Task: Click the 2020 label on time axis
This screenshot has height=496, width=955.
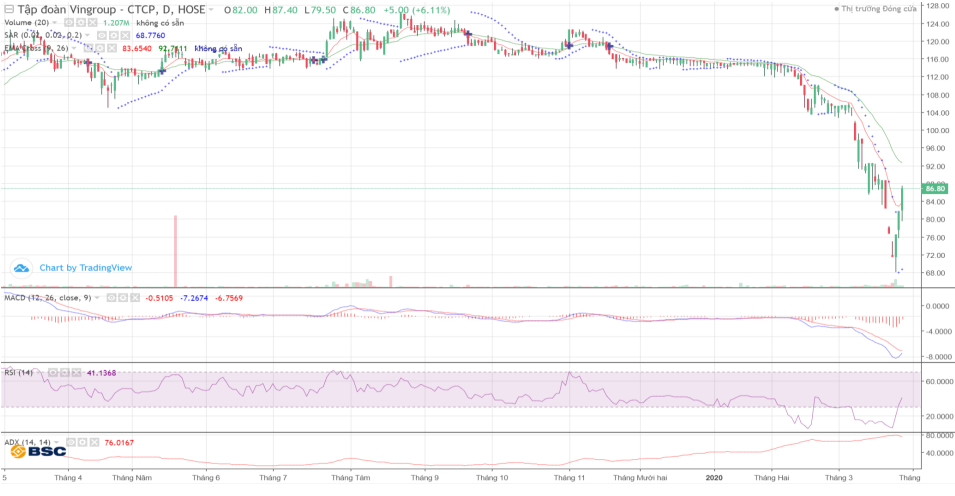Action: 714,478
